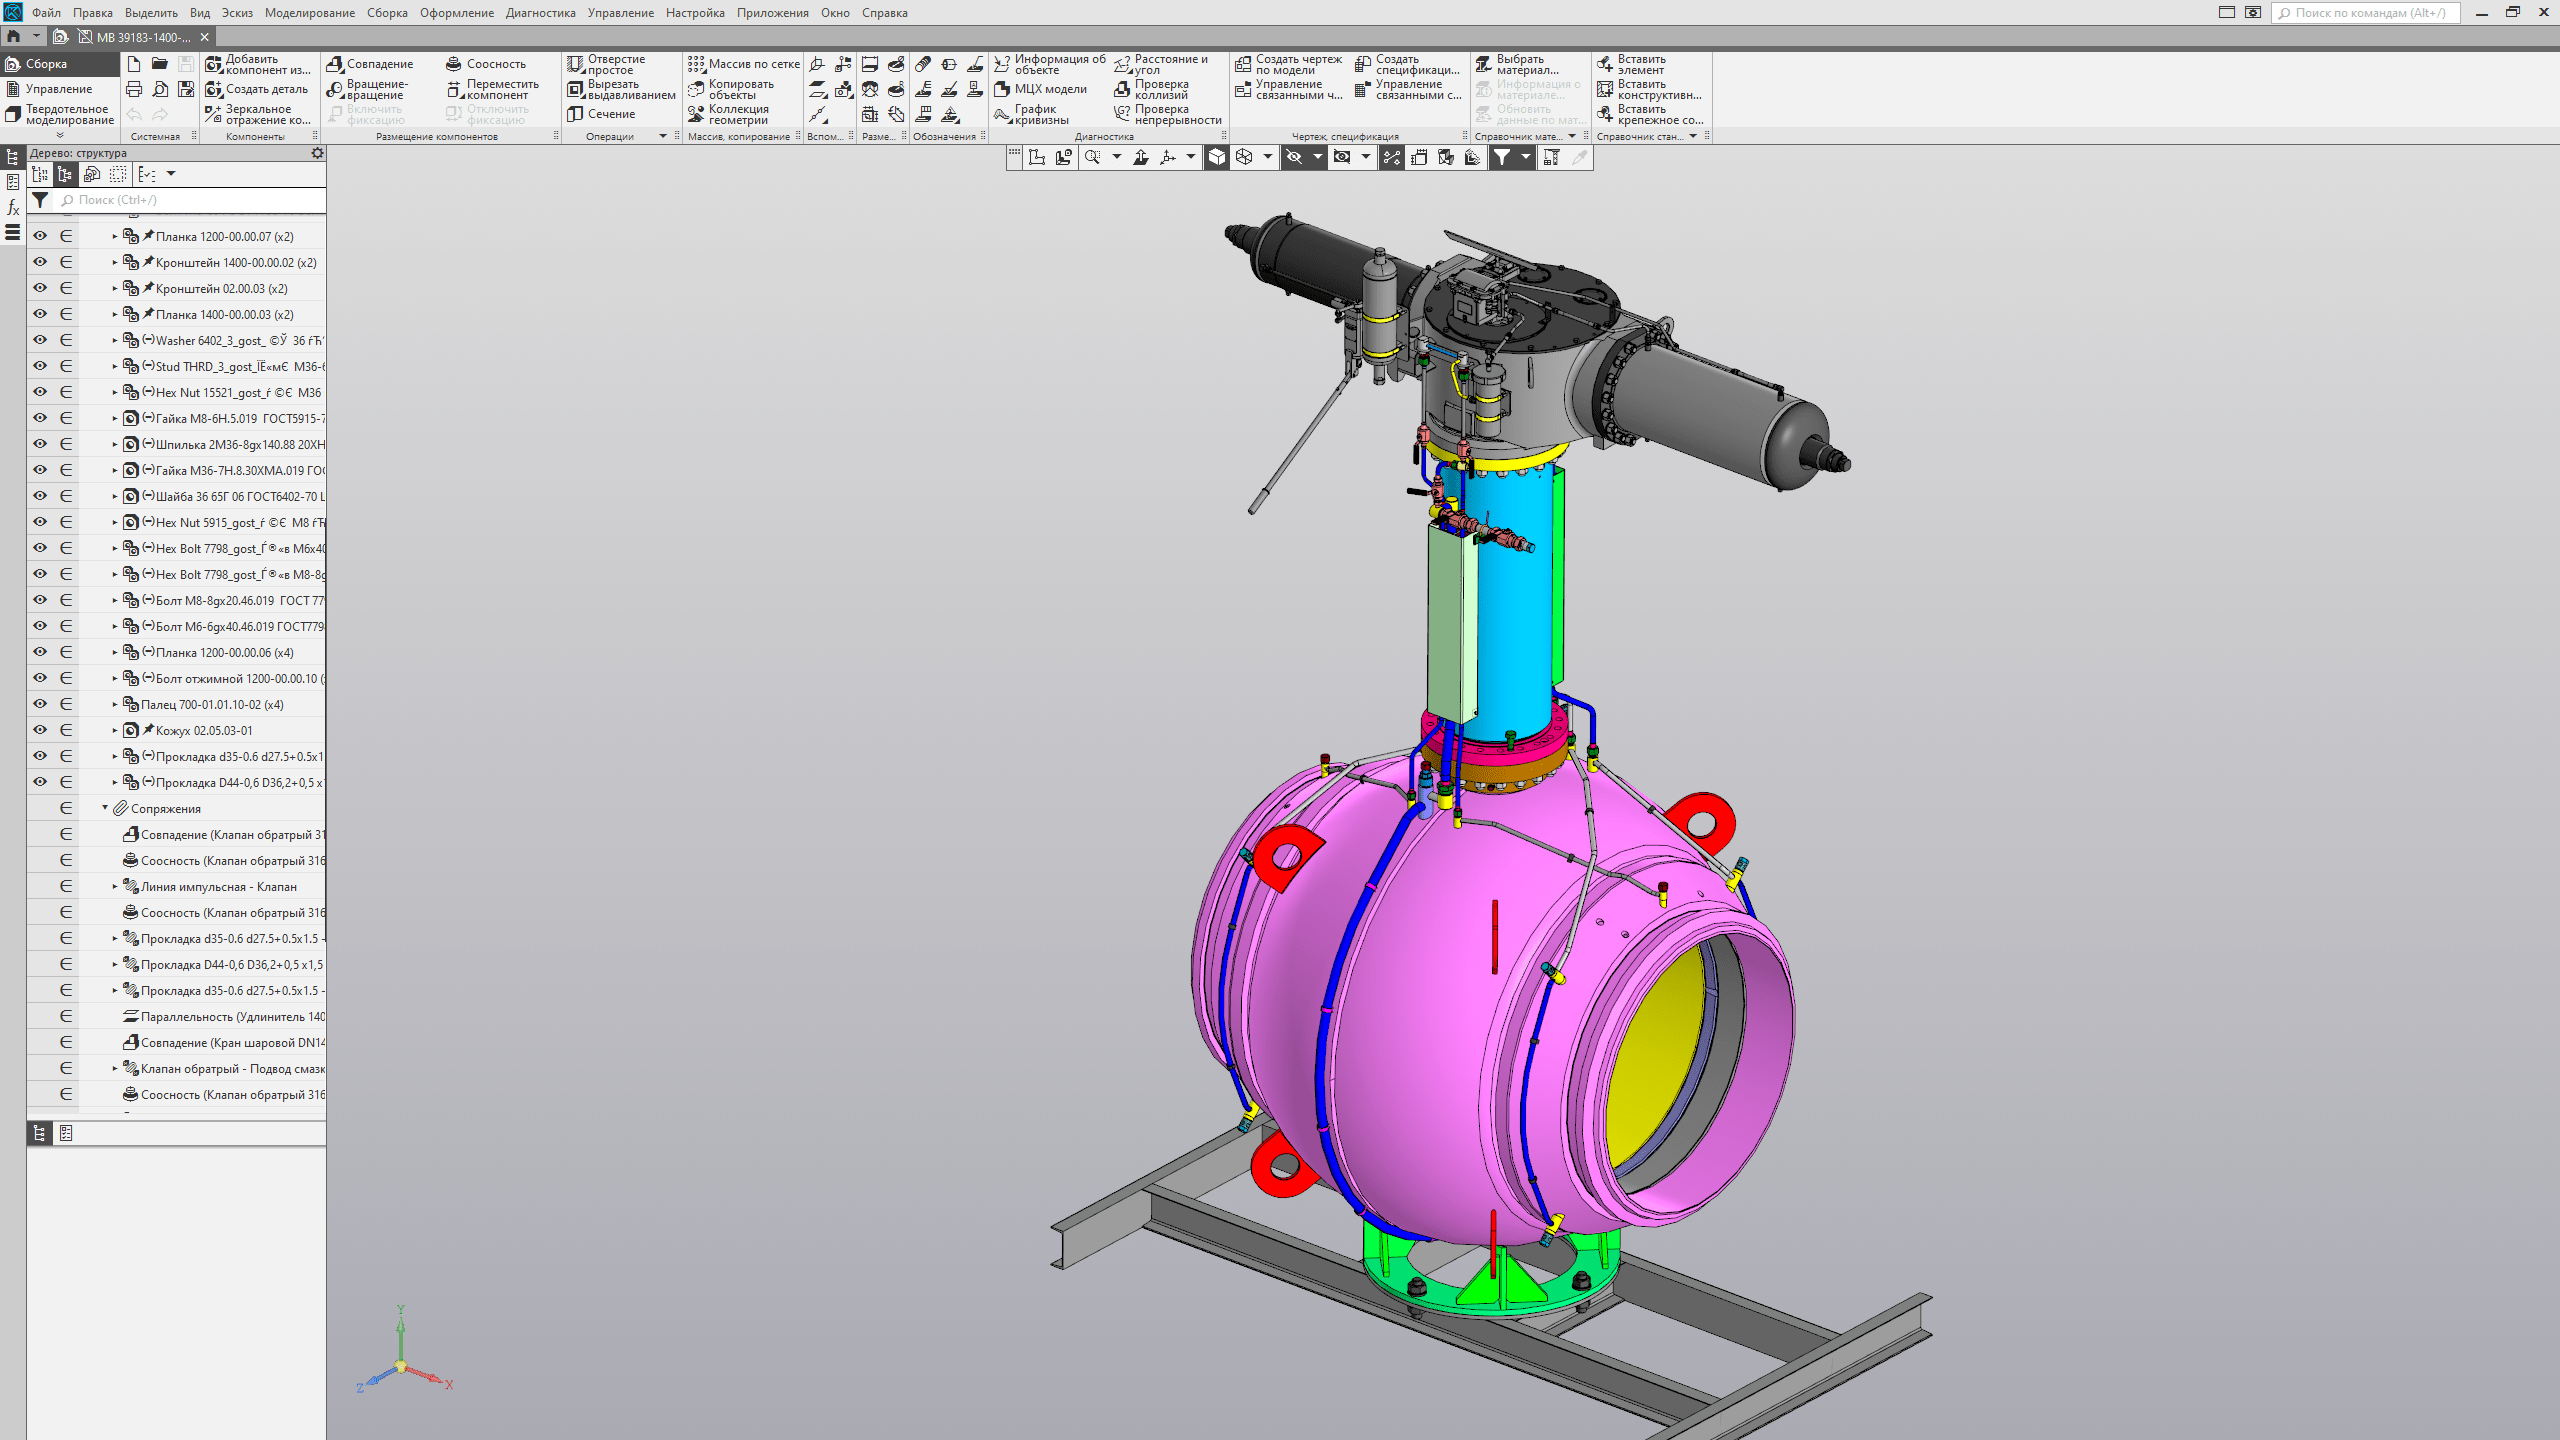Click the open file folder icon

[160, 64]
